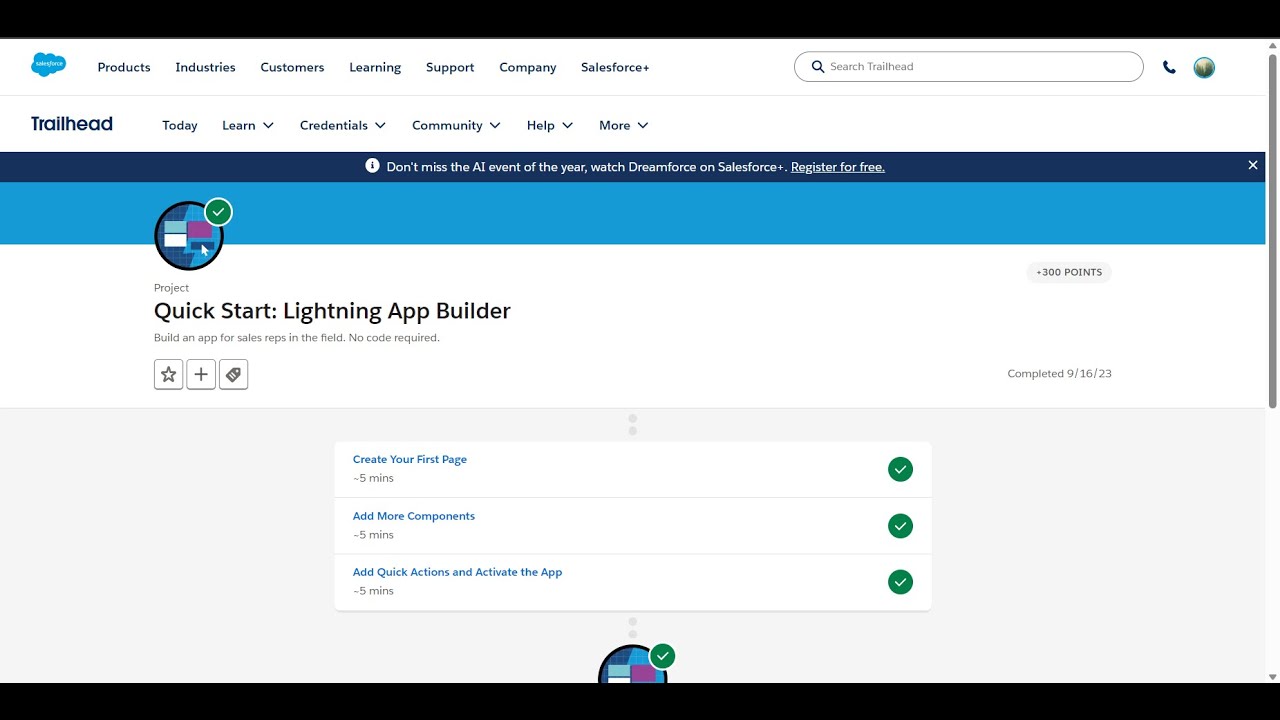The height and width of the screenshot is (720, 1280).
Task: Add project to trailmix with plus icon
Action: click(x=201, y=375)
